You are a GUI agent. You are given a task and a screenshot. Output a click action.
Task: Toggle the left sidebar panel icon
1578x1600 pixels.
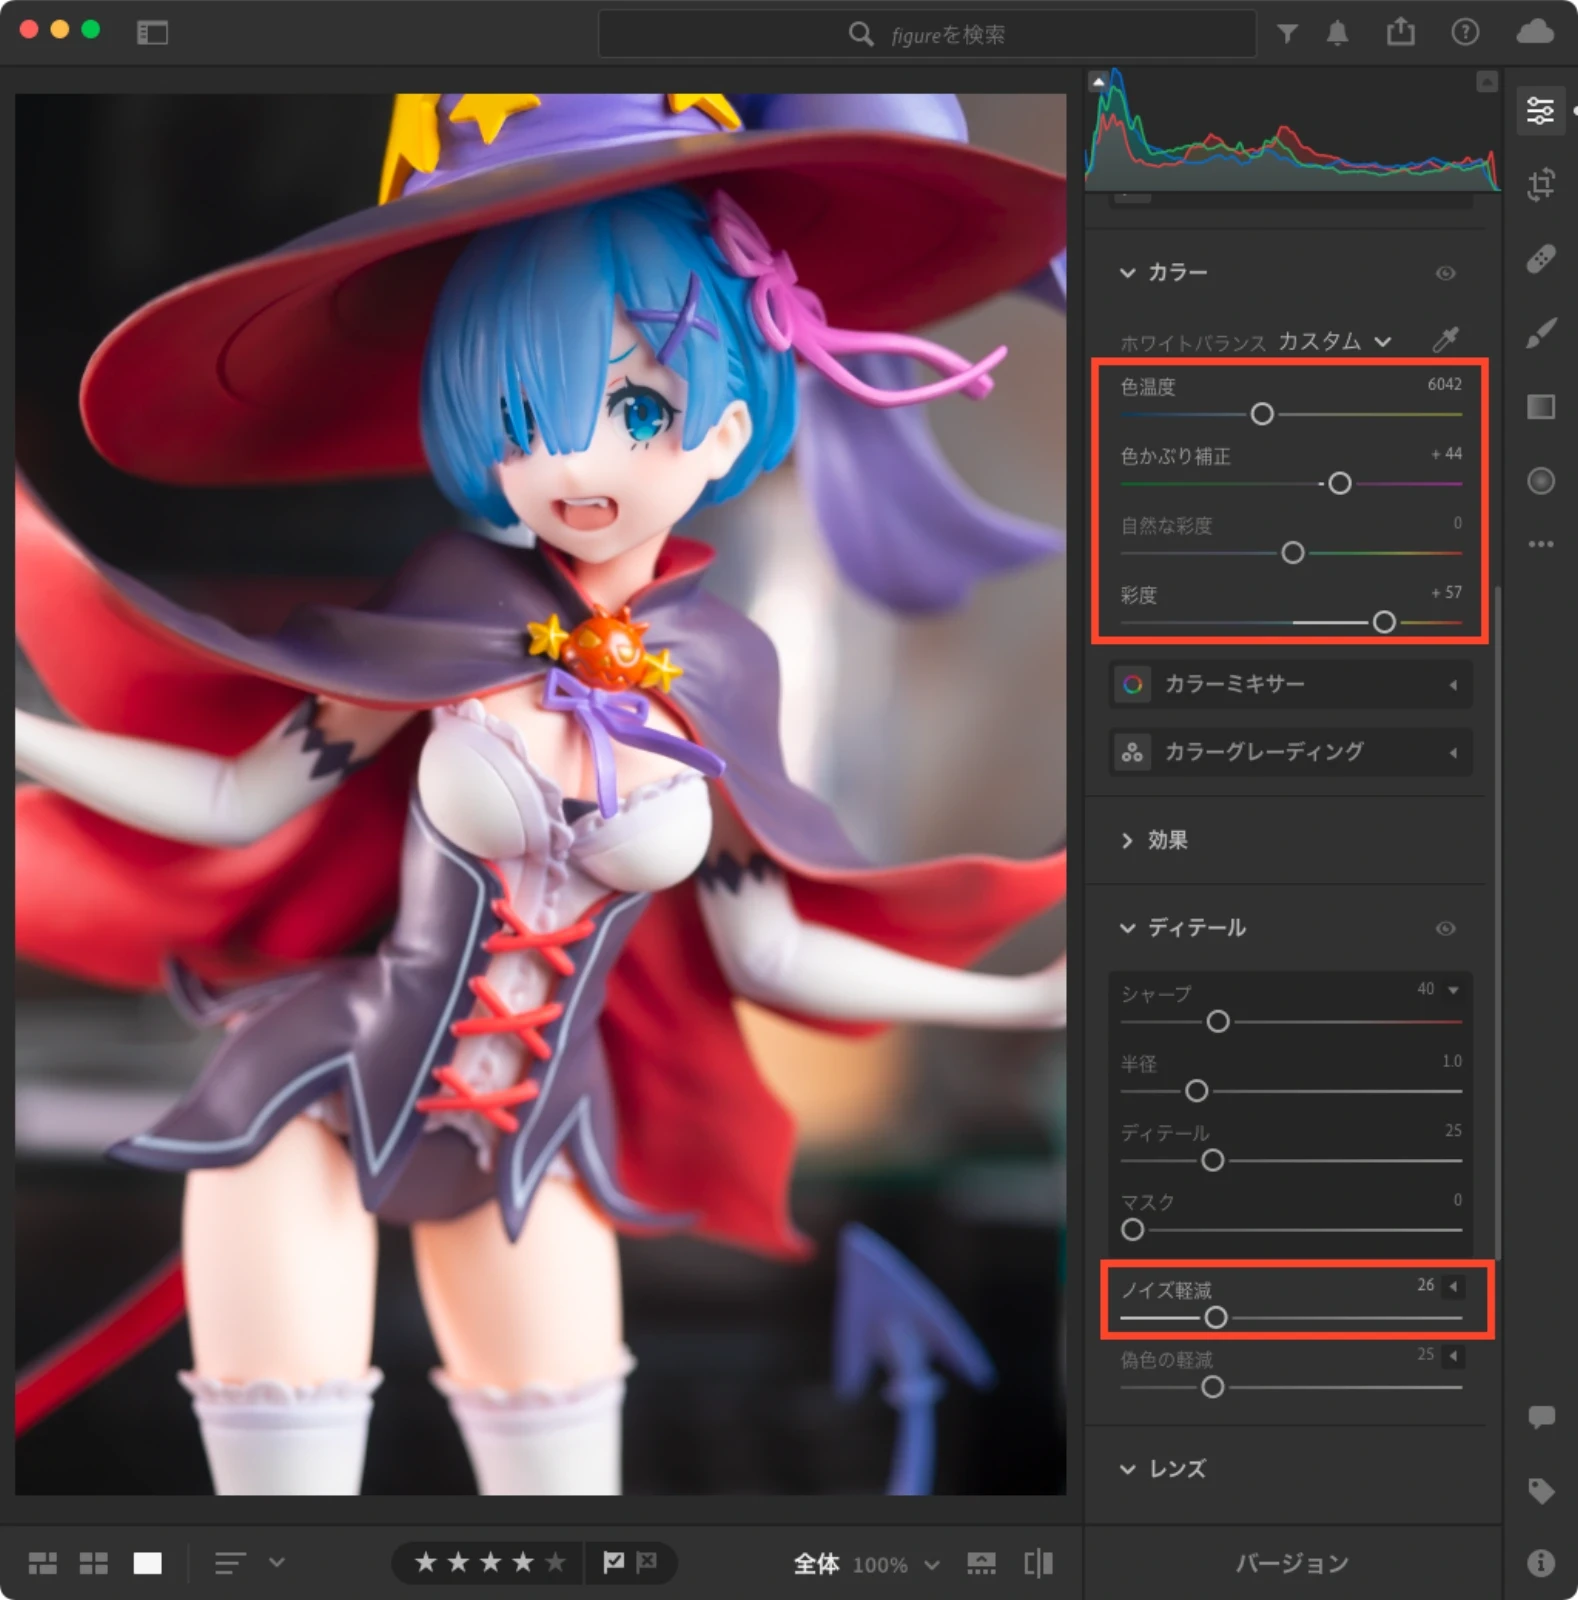(152, 33)
